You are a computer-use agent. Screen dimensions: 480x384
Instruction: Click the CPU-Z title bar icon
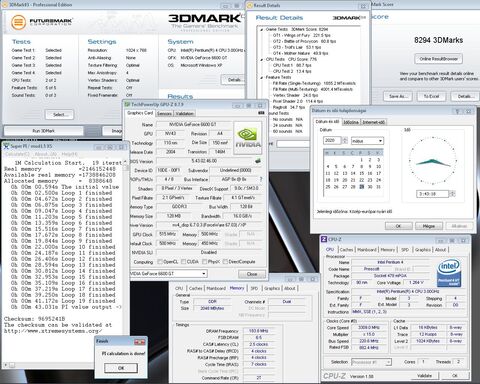click(x=324, y=239)
